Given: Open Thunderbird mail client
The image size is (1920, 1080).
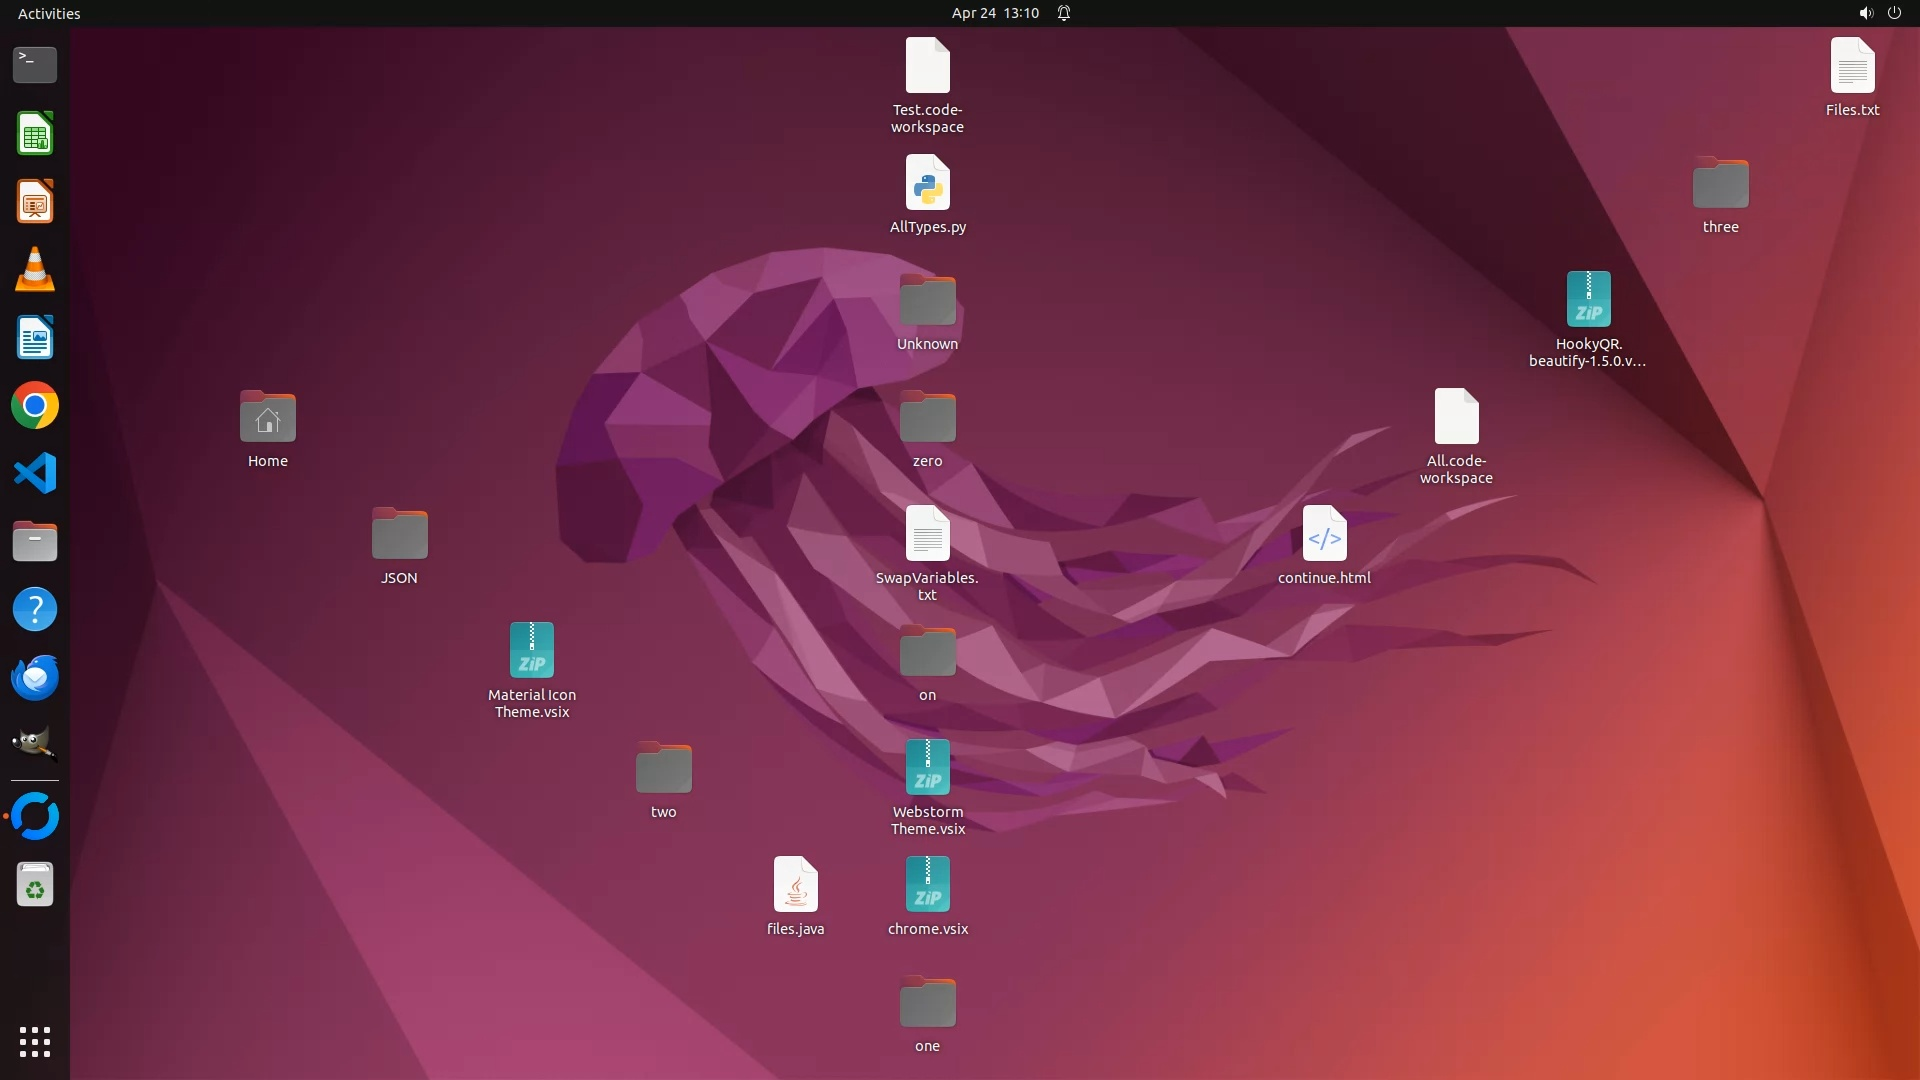Looking at the screenshot, I should (x=35, y=678).
